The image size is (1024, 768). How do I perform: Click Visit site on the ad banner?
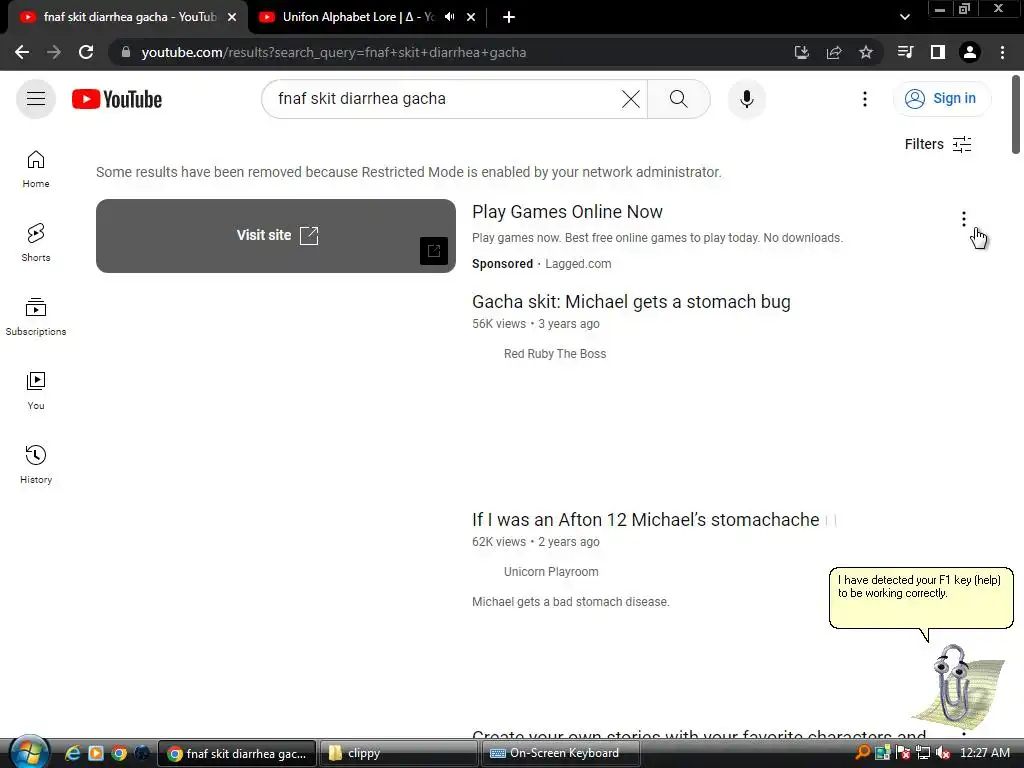[x=276, y=236]
